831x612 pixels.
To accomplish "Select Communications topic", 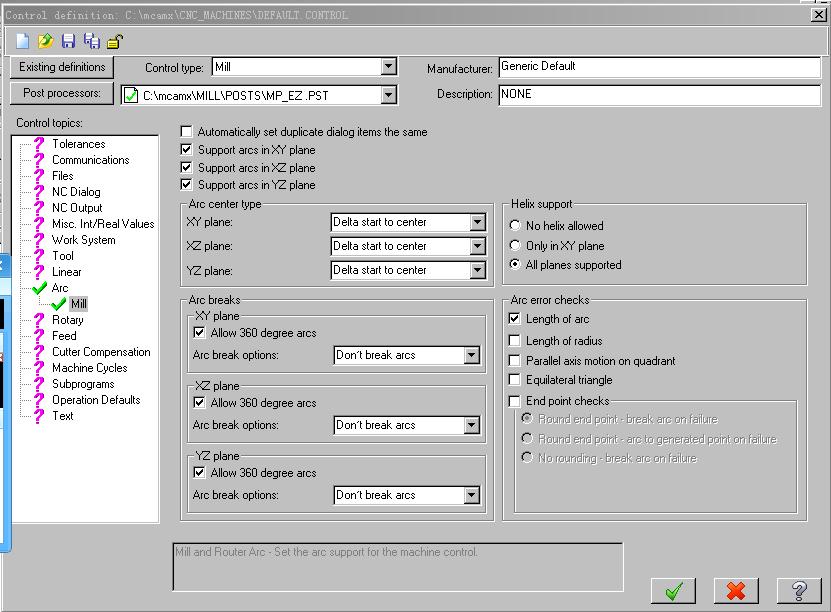I will [x=91, y=159].
